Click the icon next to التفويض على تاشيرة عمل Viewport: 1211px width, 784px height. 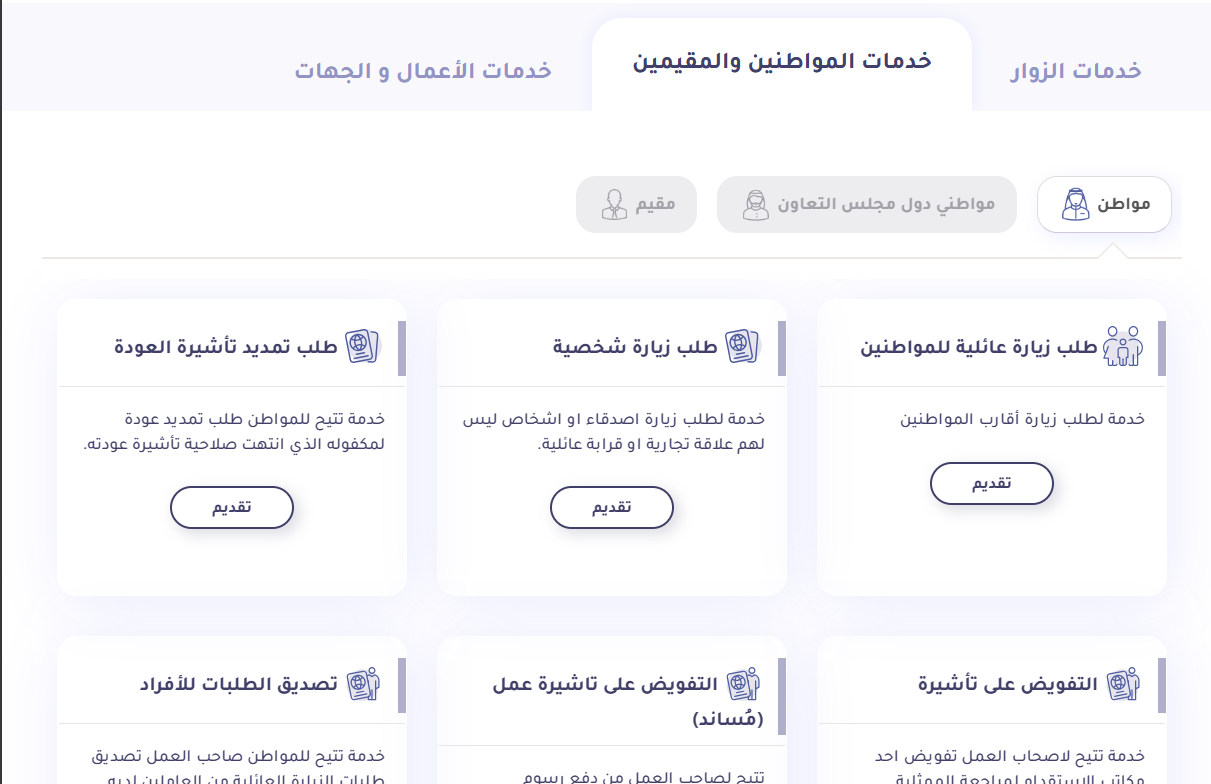click(x=742, y=684)
